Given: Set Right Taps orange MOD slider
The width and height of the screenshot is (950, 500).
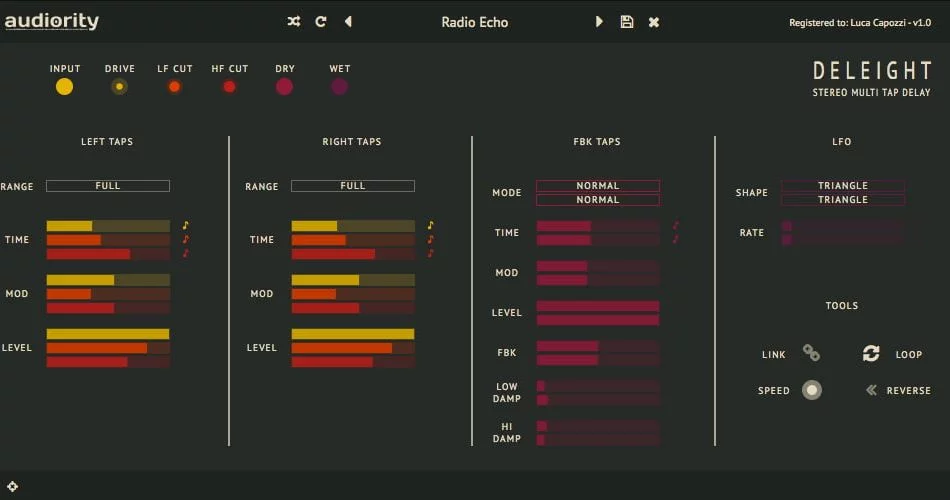Looking at the screenshot, I should 353,294.
